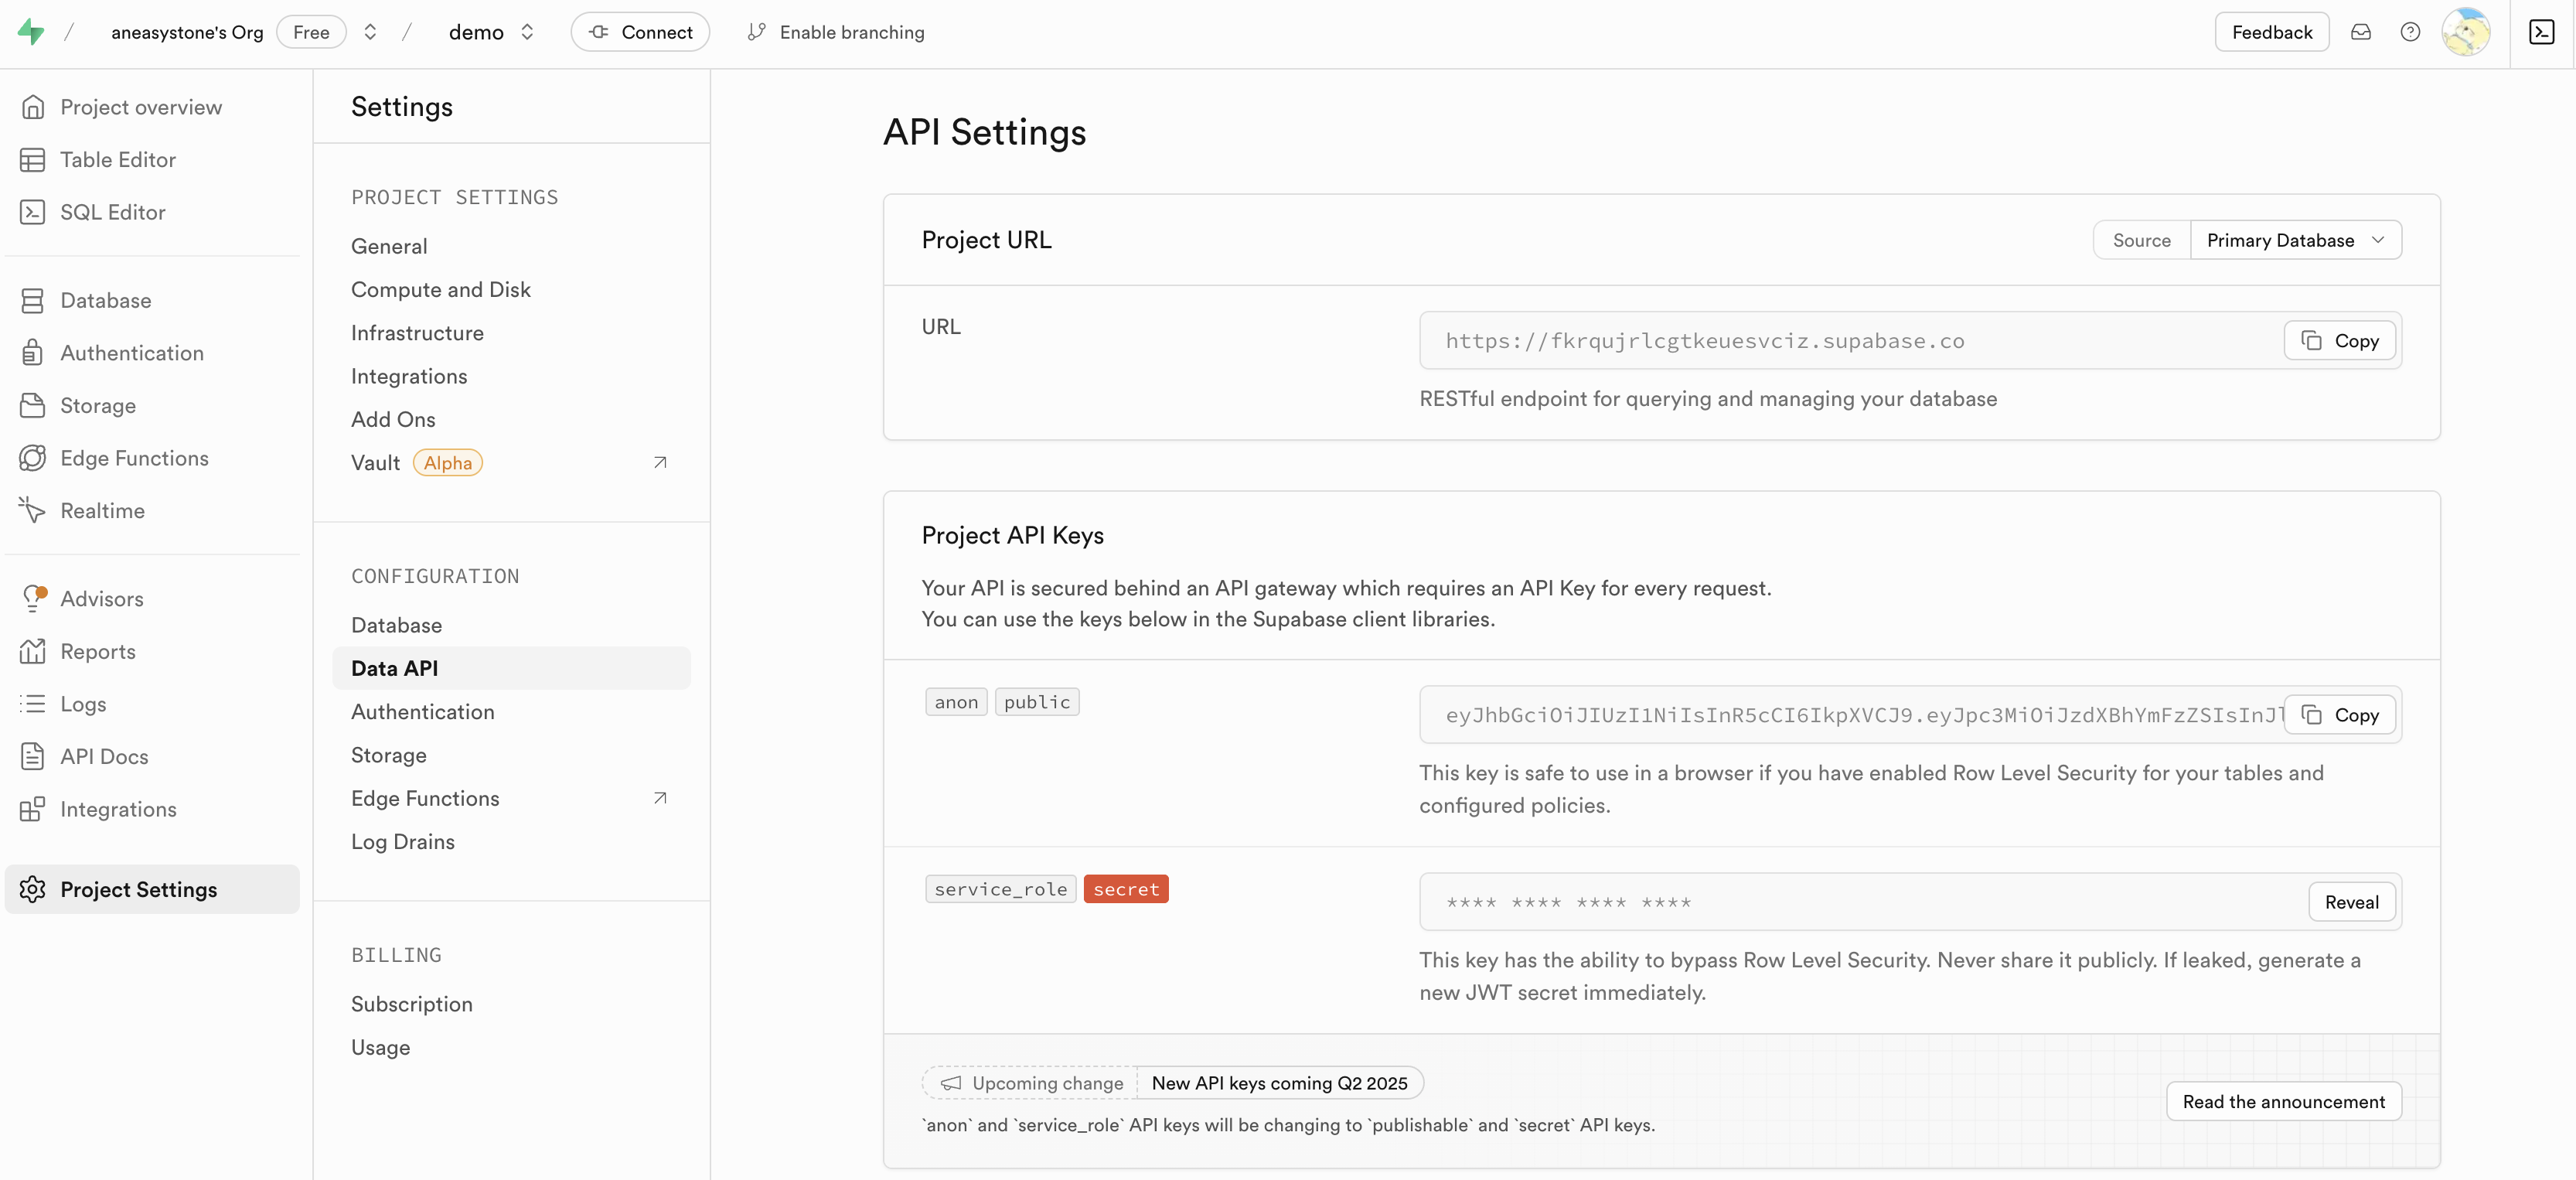
Task: Open Usage billing page
Action: (x=381, y=1047)
